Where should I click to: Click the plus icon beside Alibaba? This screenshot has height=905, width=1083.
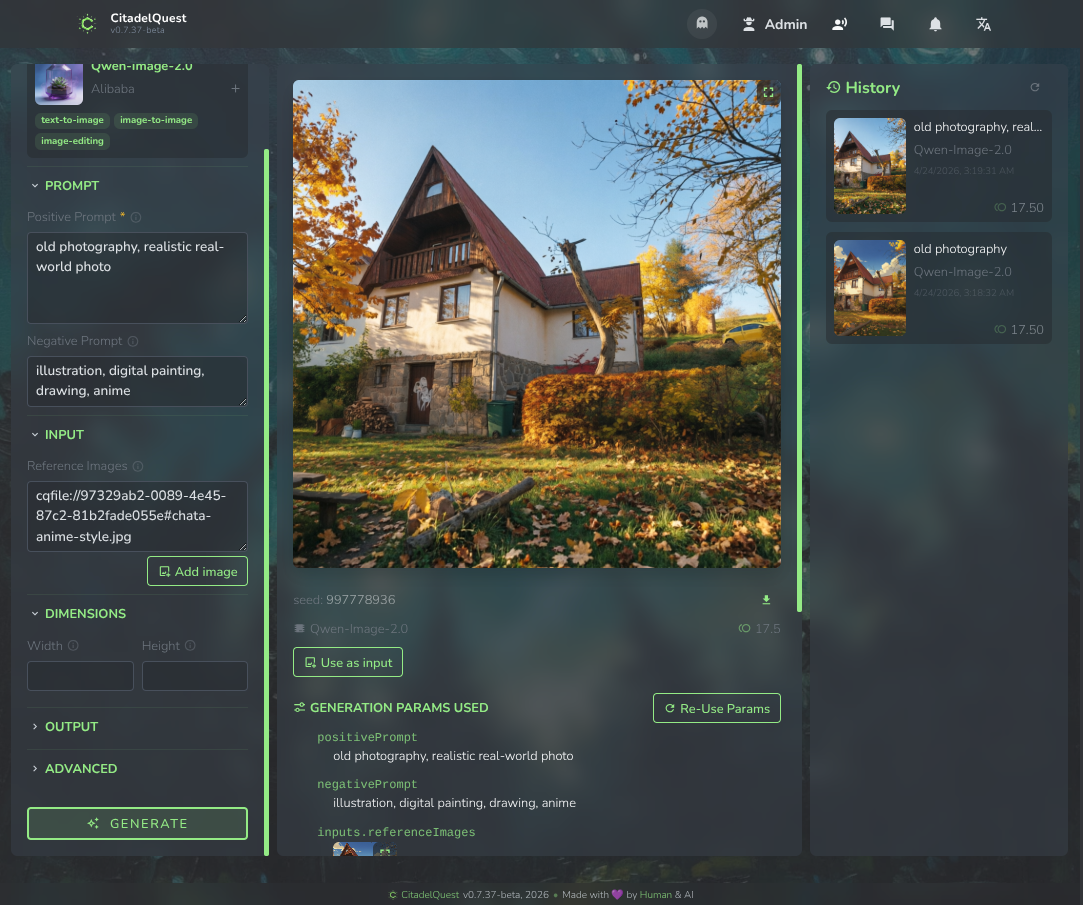[x=236, y=88]
